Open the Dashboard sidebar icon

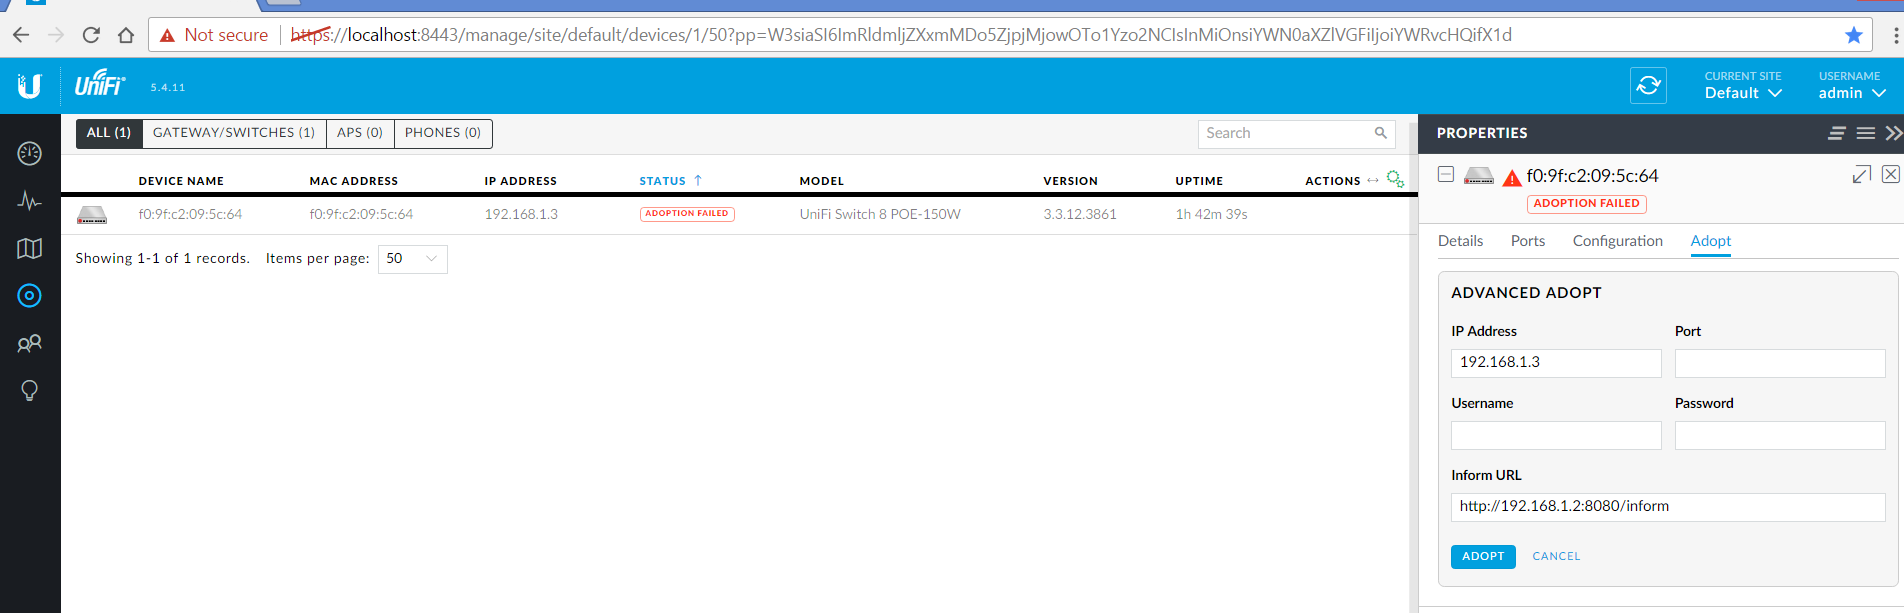[x=30, y=153]
